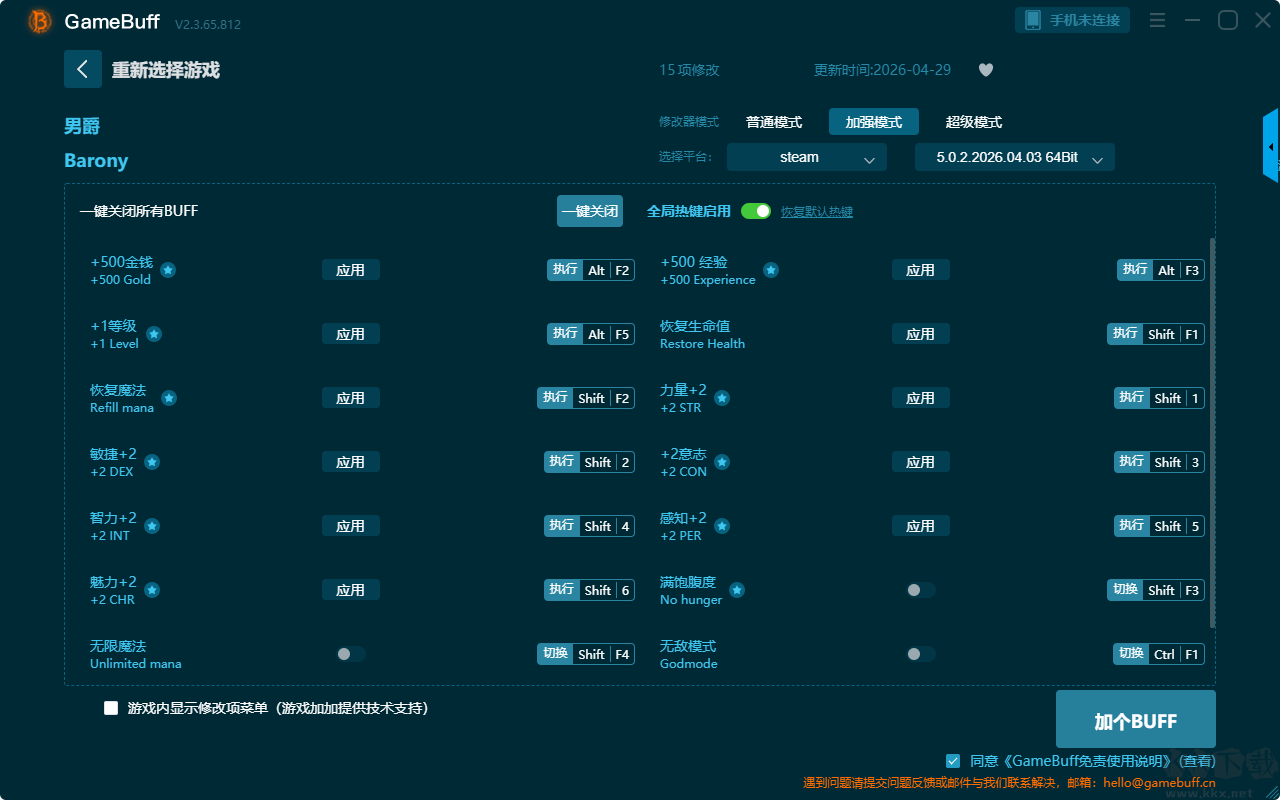Apply the Restore Health cheat

click(921, 334)
